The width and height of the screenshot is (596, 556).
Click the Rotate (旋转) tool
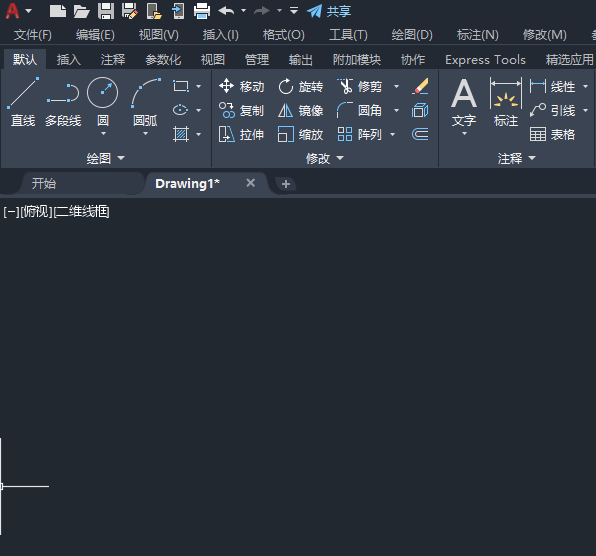[301, 87]
